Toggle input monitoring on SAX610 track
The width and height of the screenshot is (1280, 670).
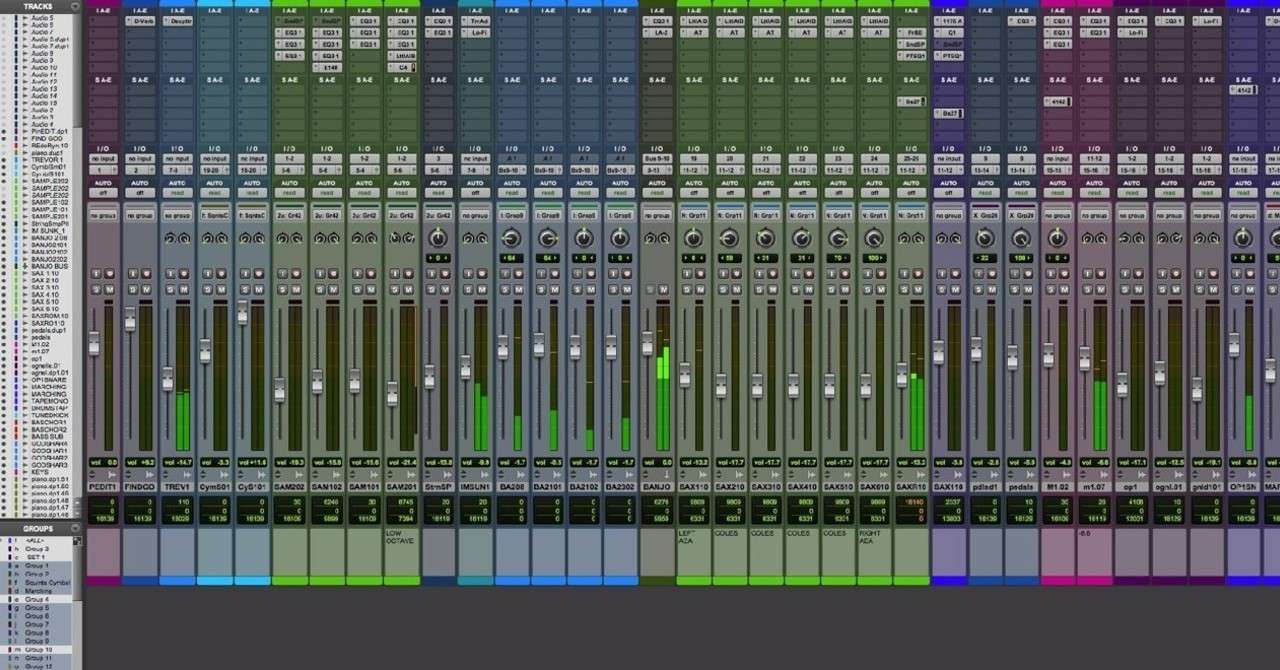click(867, 274)
